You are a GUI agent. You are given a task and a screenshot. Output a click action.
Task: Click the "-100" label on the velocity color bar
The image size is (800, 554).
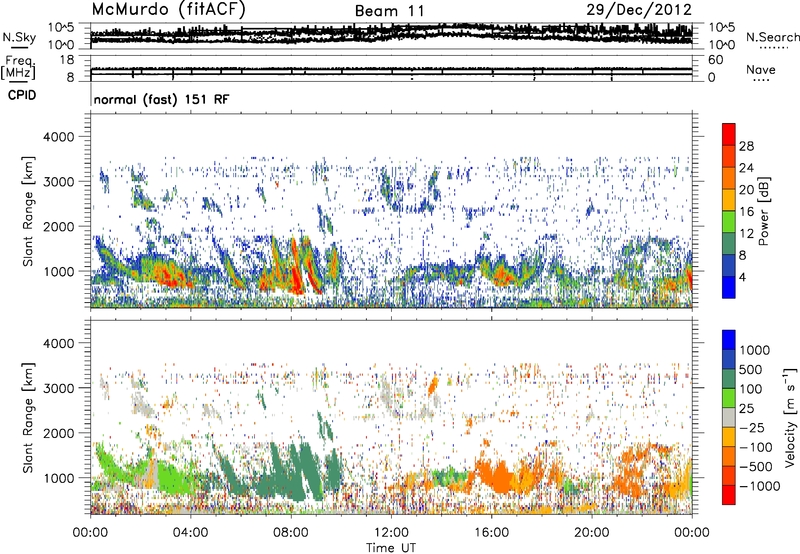click(756, 447)
